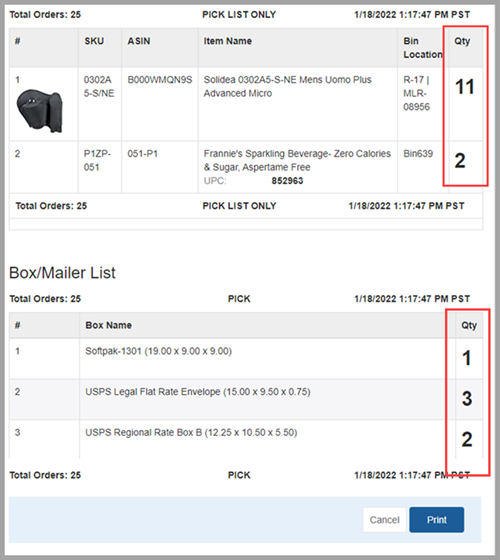The width and height of the screenshot is (500, 560).
Task: Click the Item Name column header
Action: [x=228, y=41]
